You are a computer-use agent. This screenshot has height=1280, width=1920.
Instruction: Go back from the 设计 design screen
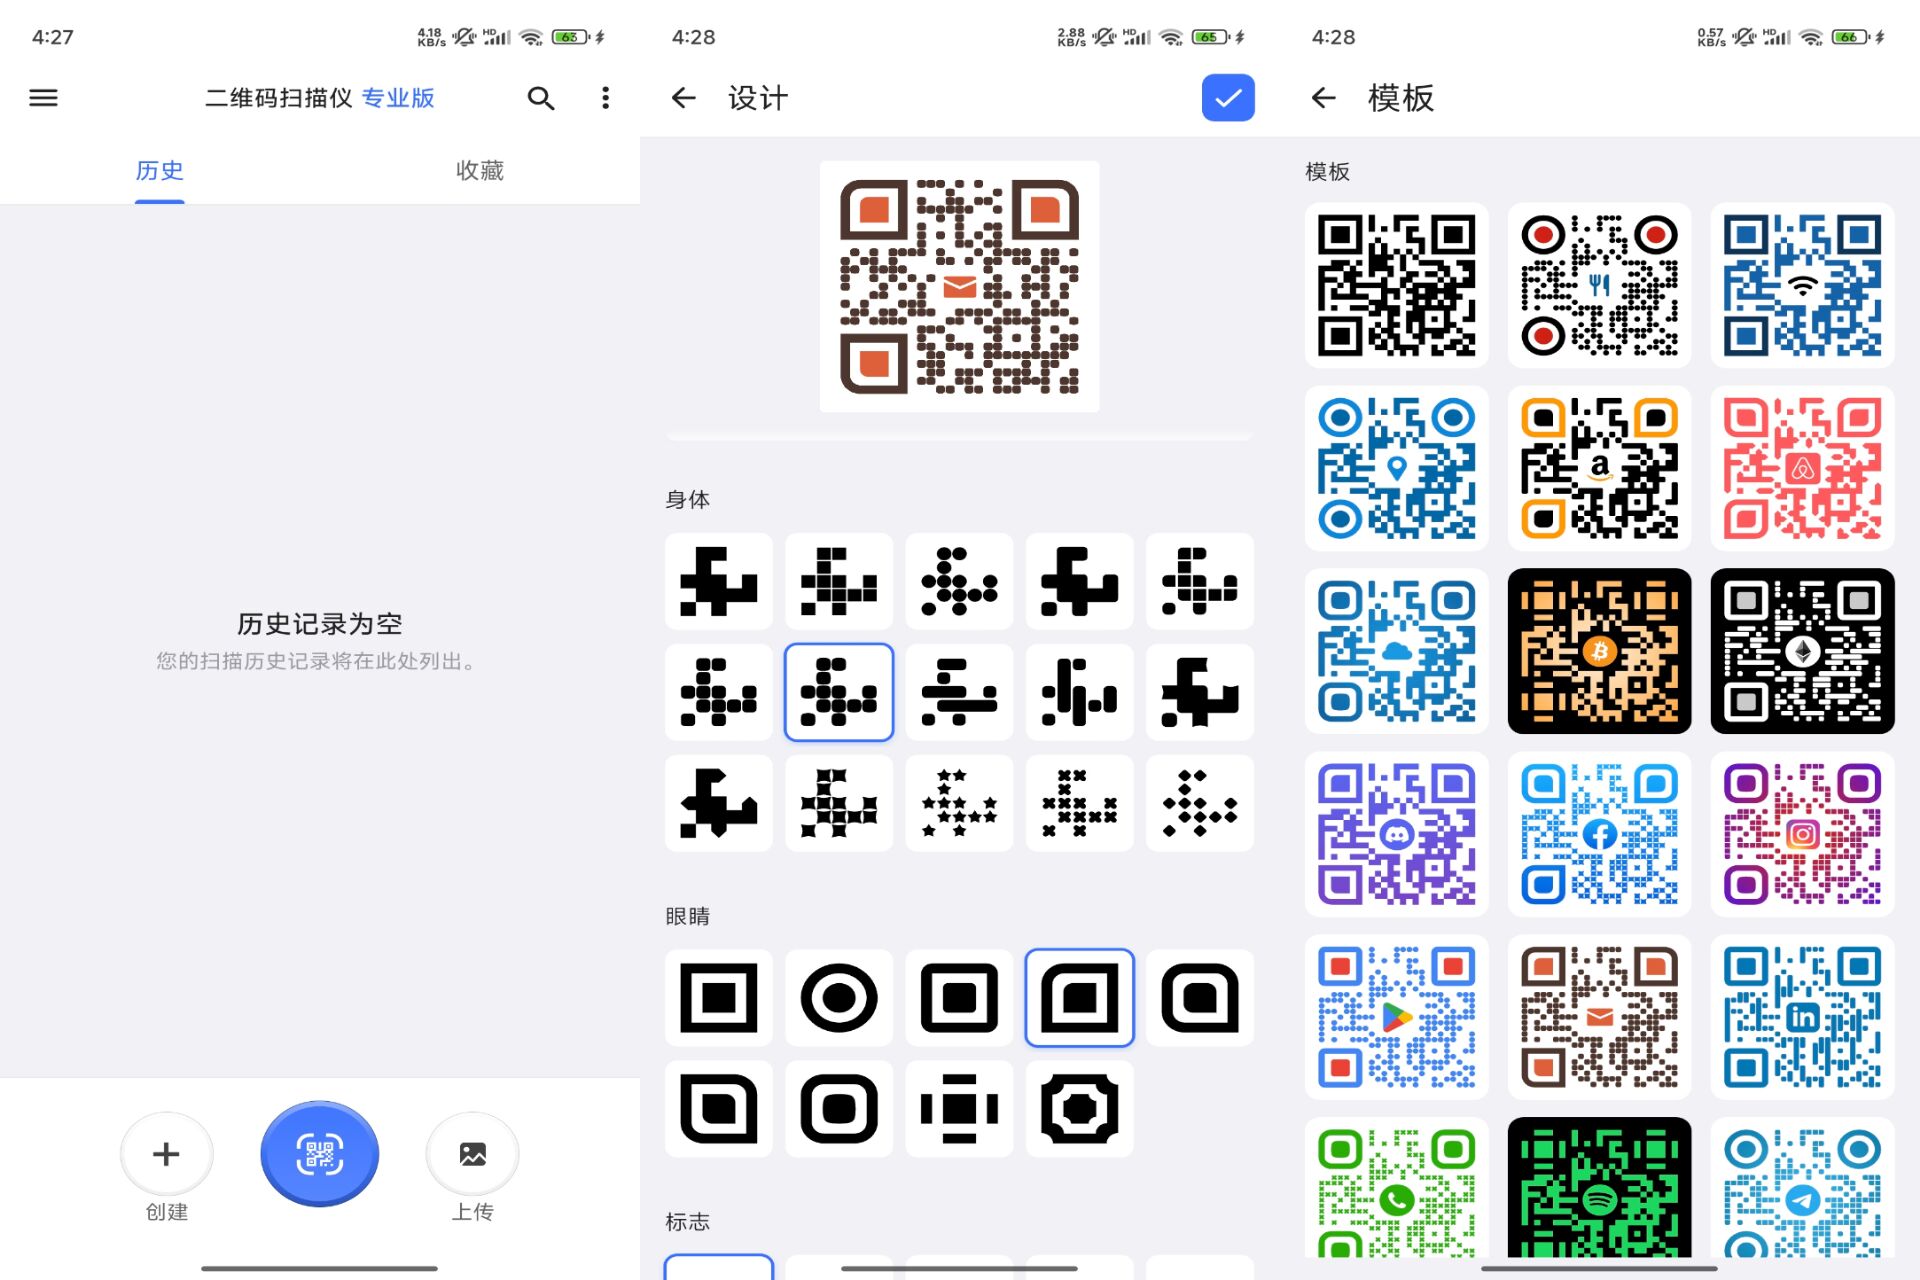[683, 97]
